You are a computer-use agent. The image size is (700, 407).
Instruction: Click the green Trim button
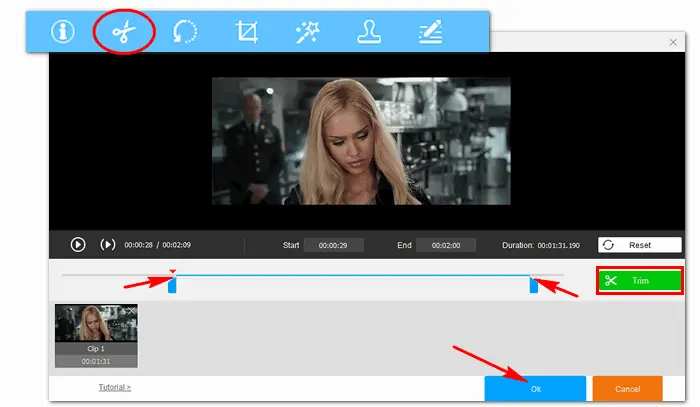pyautogui.click(x=639, y=281)
